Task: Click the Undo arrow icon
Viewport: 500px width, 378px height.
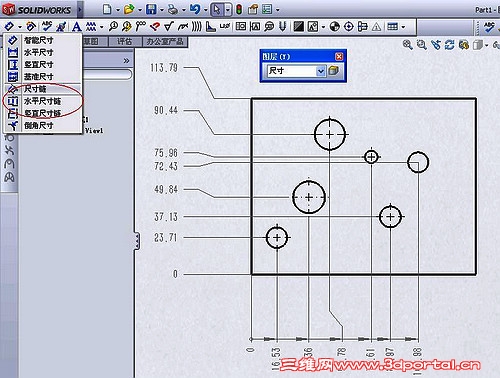Action: coord(195,9)
